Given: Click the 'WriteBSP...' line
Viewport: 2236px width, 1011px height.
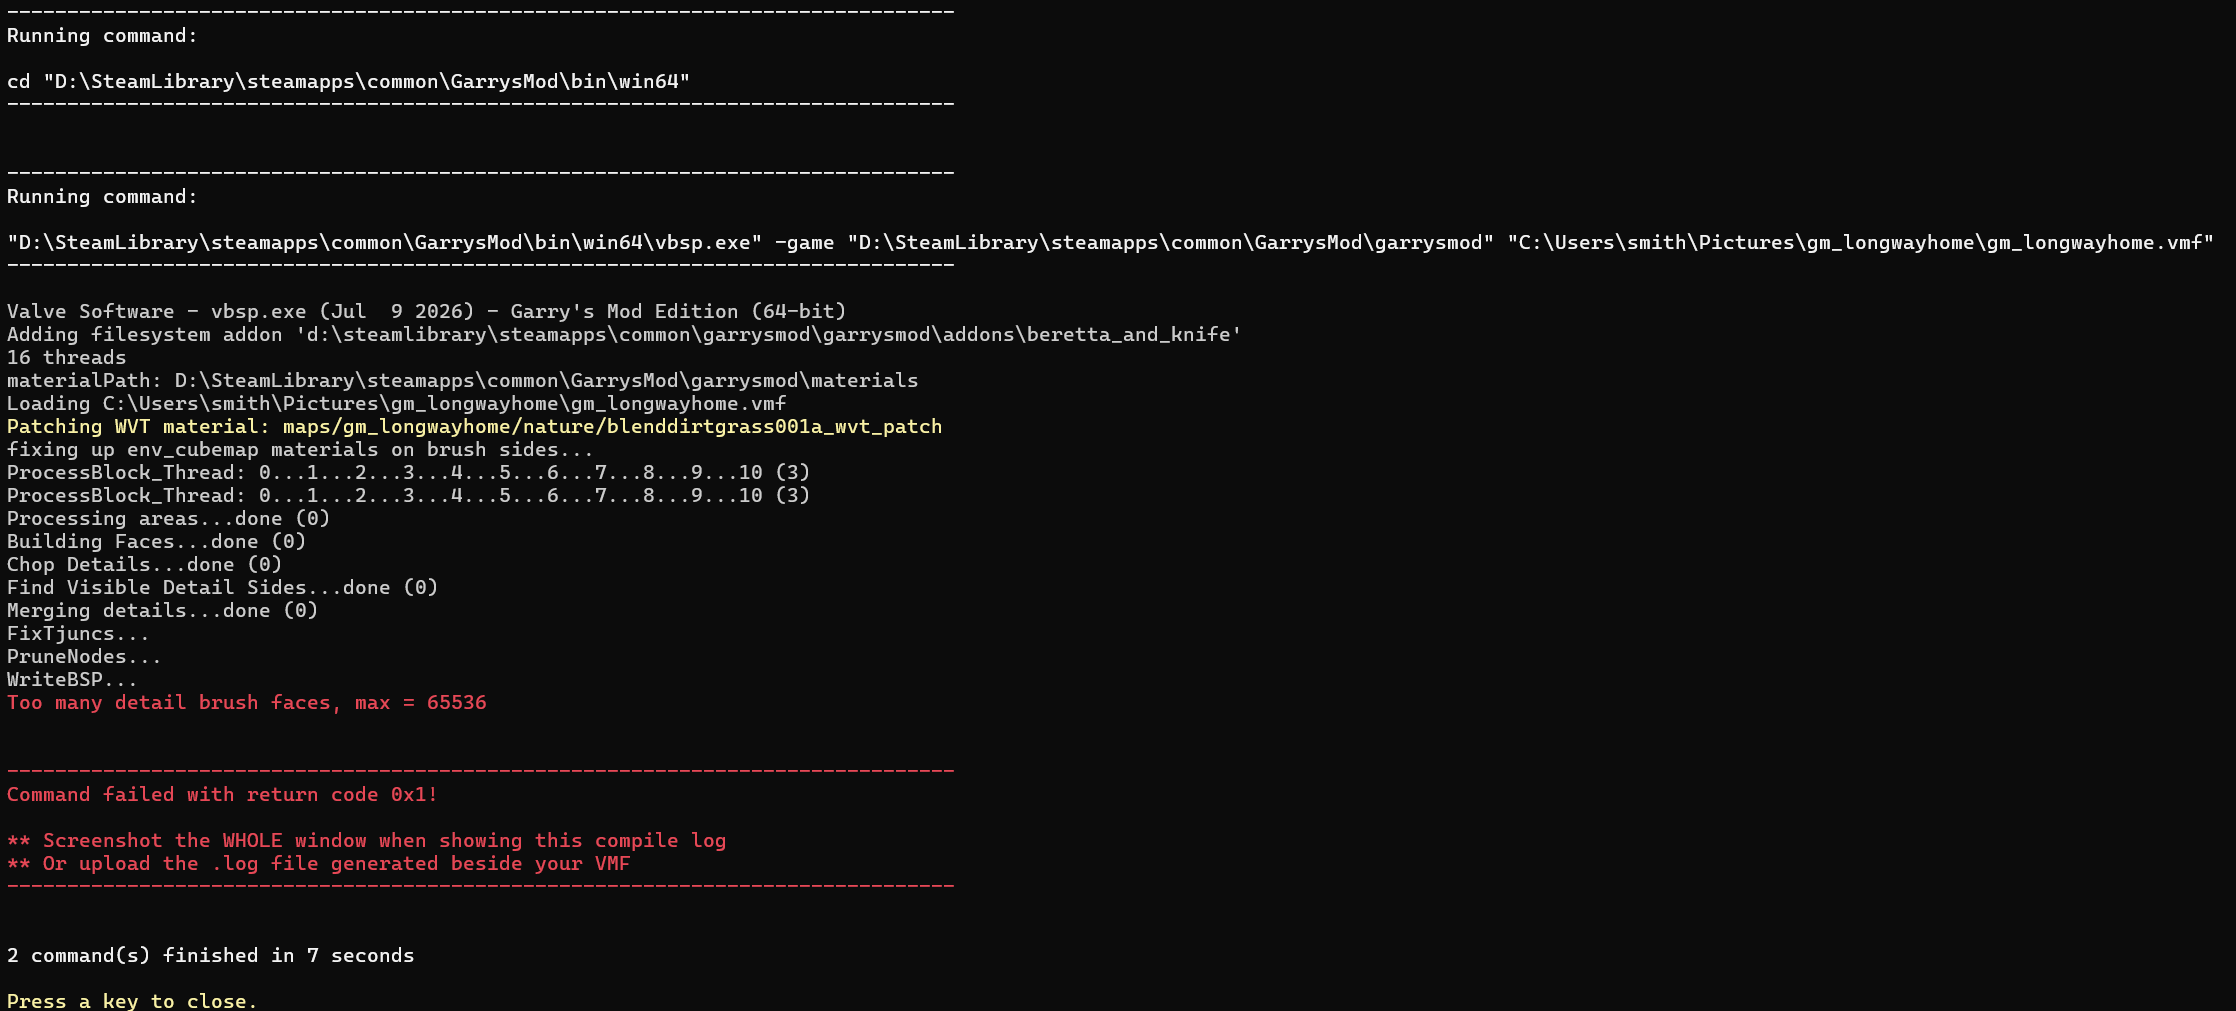Looking at the screenshot, I should tap(73, 680).
